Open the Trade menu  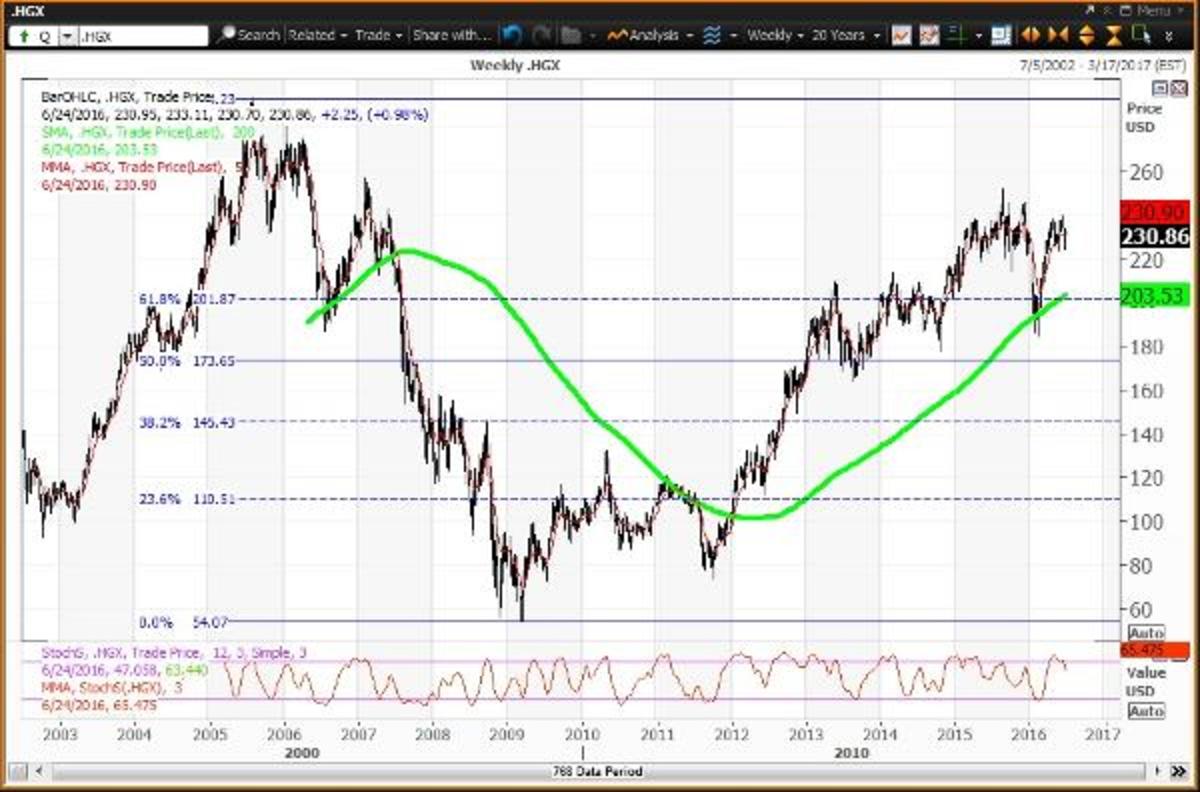pos(379,35)
